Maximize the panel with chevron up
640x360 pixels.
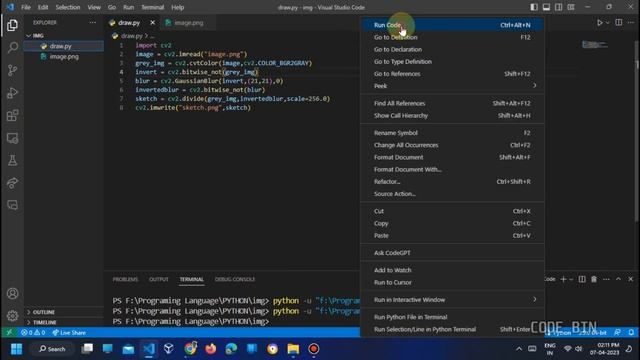pos(618,279)
